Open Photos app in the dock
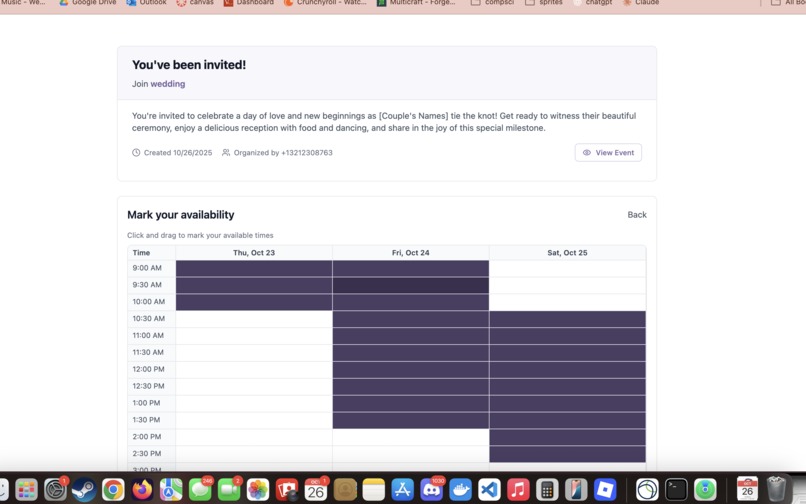The image size is (806, 504). tap(258, 489)
